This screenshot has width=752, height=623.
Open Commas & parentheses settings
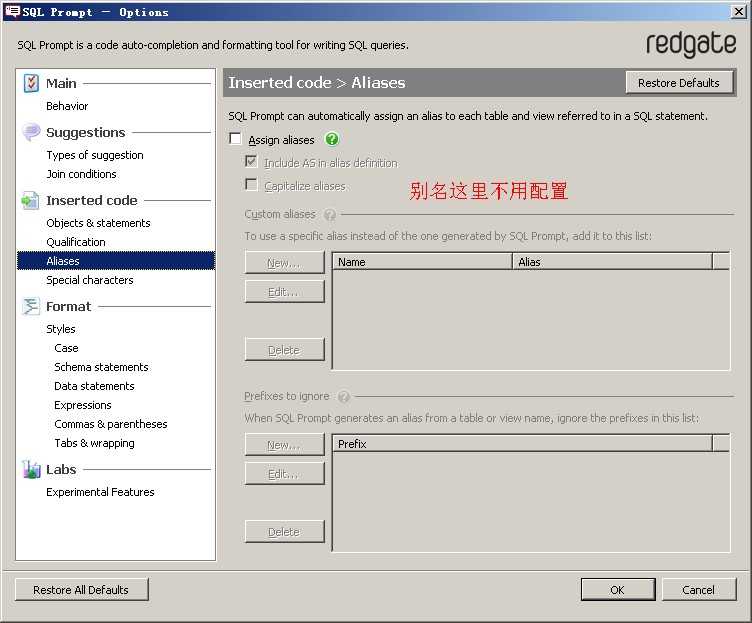(x=111, y=424)
